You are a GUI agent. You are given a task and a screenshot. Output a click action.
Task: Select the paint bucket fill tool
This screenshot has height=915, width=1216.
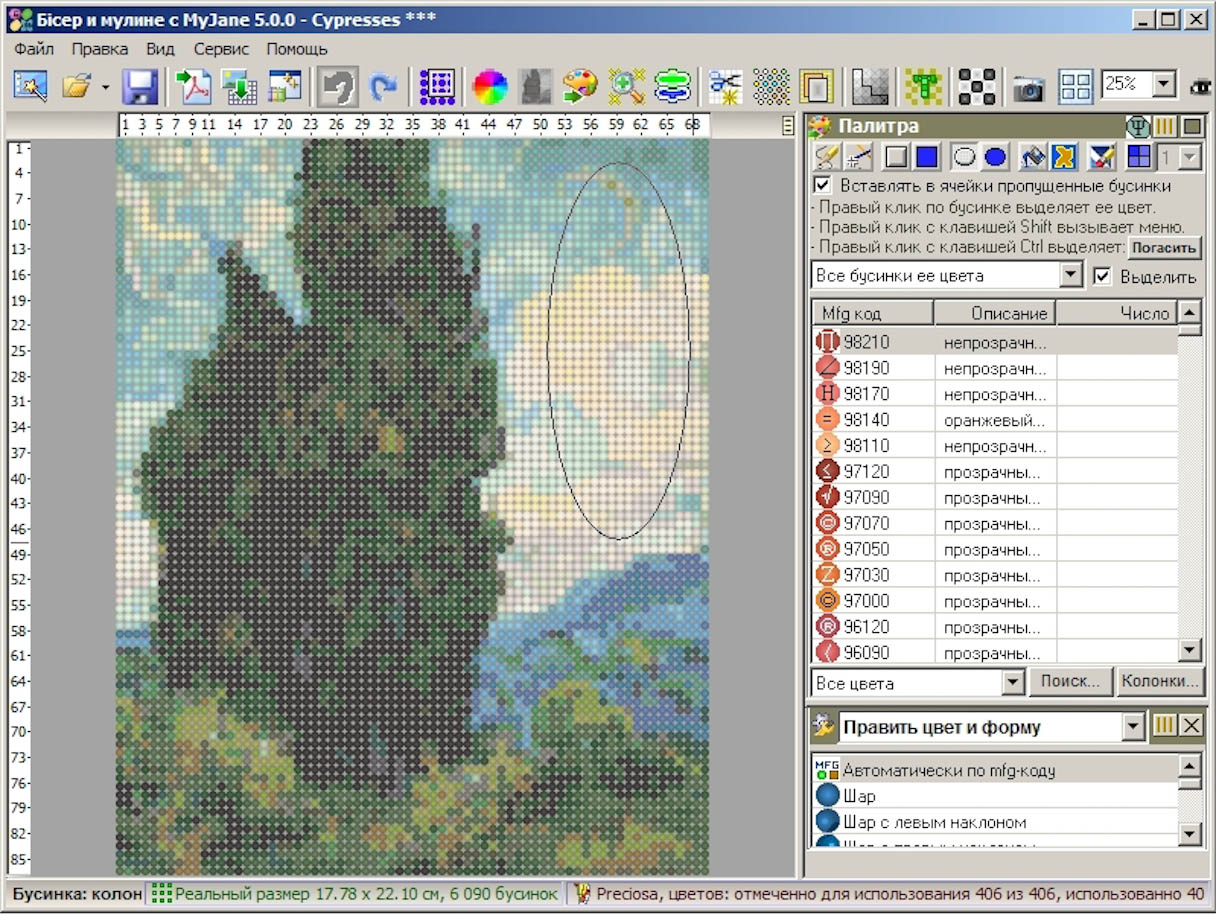click(1033, 157)
